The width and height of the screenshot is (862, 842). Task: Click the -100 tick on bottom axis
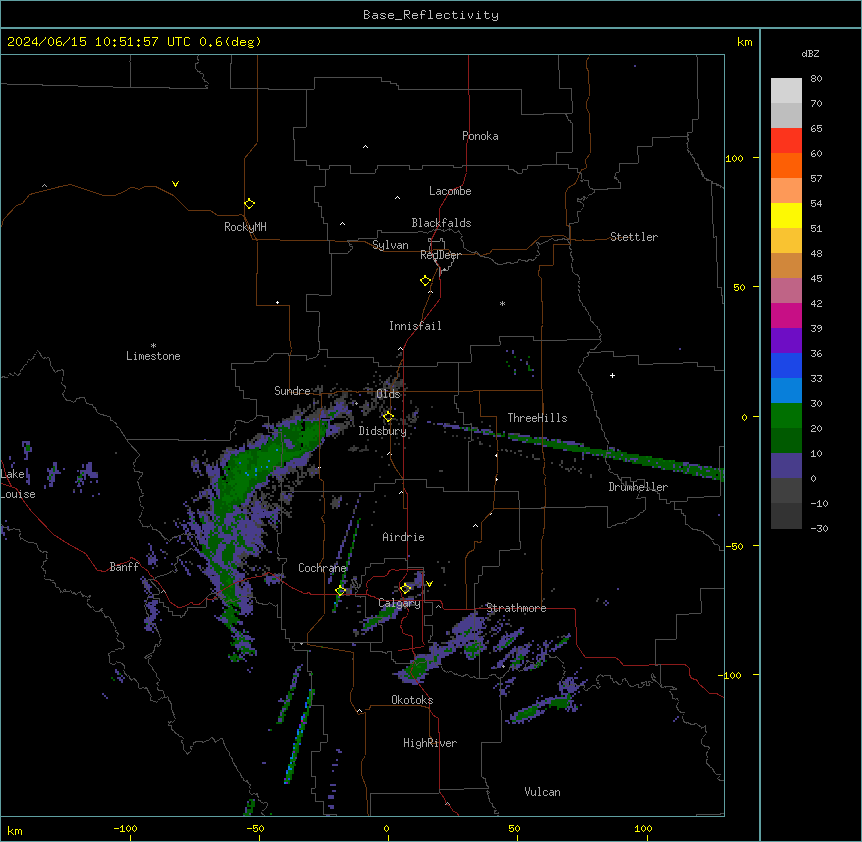pyautogui.click(x=125, y=828)
